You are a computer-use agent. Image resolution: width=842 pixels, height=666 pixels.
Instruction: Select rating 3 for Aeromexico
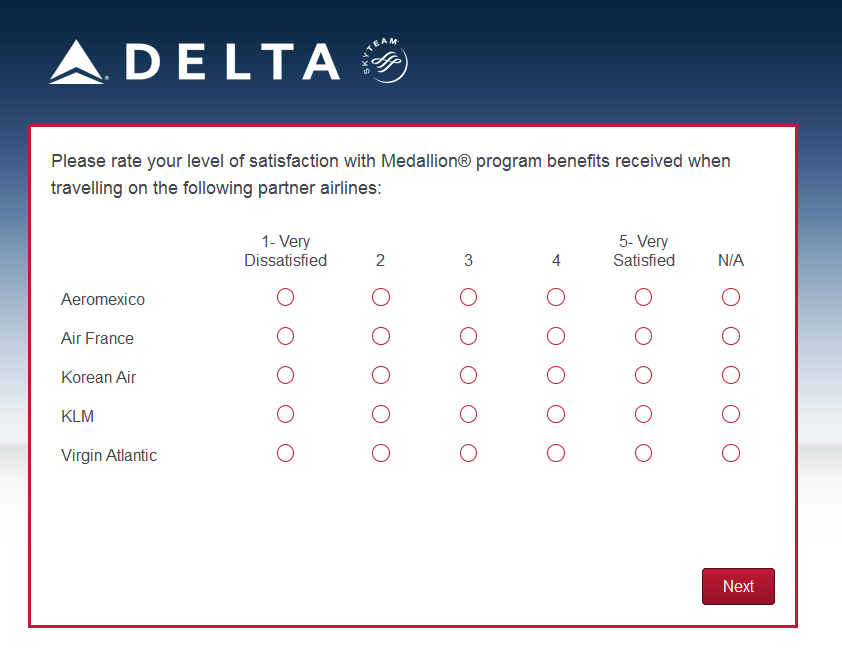[x=468, y=297]
